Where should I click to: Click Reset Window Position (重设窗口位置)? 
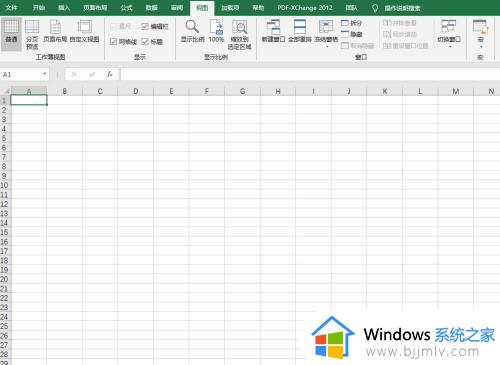pyautogui.click(x=405, y=45)
